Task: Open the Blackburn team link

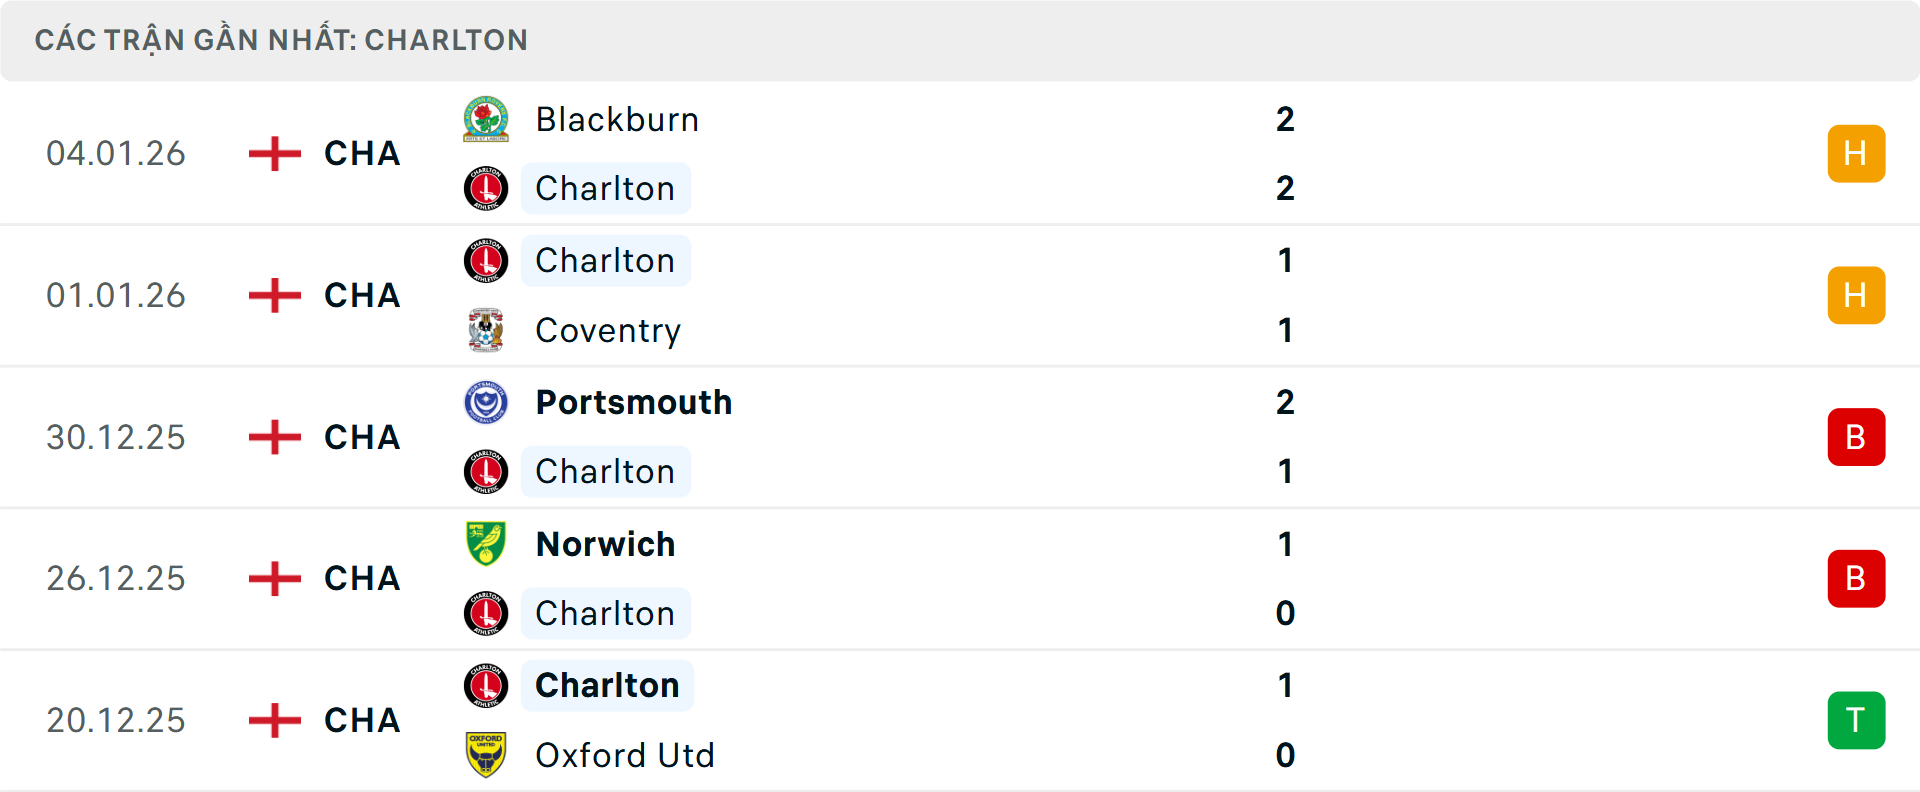Action: [617, 120]
